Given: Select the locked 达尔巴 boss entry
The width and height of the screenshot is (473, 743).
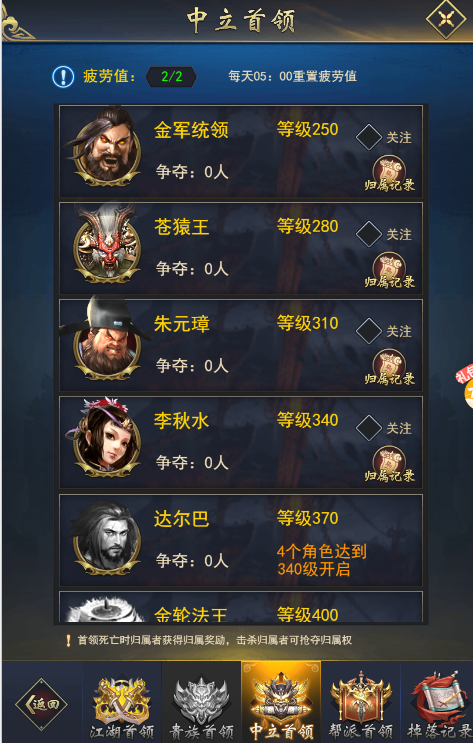Looking at the screenshot, I should (241, 540).
